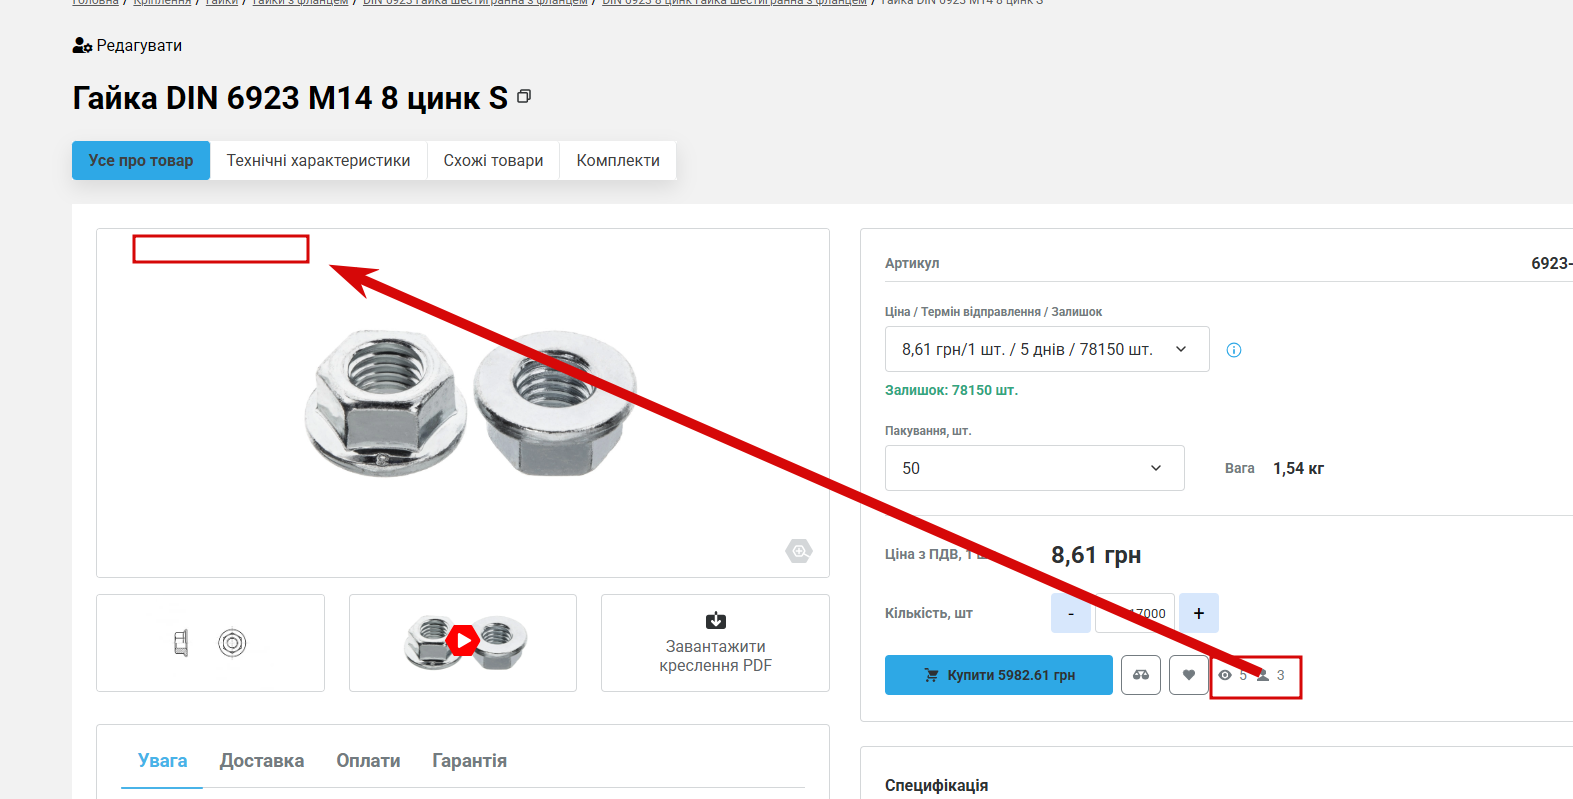Screen dimensions: 1573x799
Task: Click the person visitors counter icon
Action: [1263, 675]
